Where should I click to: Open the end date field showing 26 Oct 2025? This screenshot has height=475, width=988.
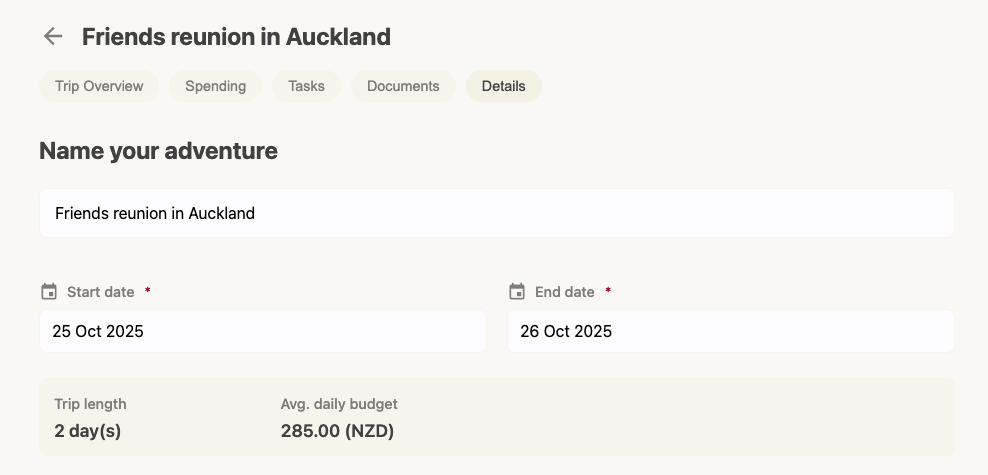(x=730, y=331)
